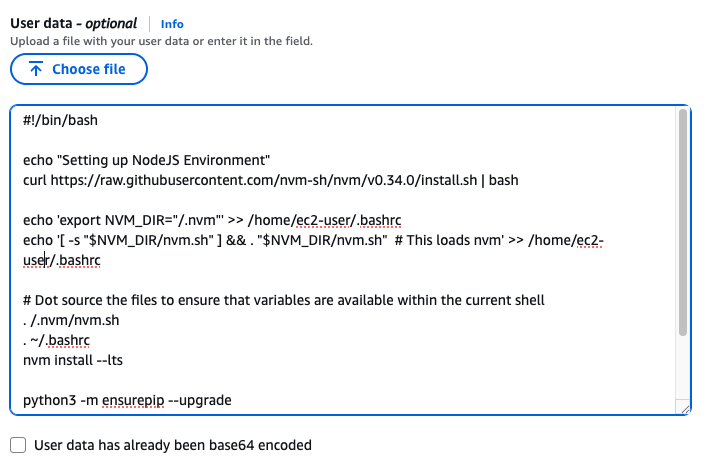Click the '# Dot source the files' comment line
707x463 pixels.
pyautogui.click(x=284, y=300)
